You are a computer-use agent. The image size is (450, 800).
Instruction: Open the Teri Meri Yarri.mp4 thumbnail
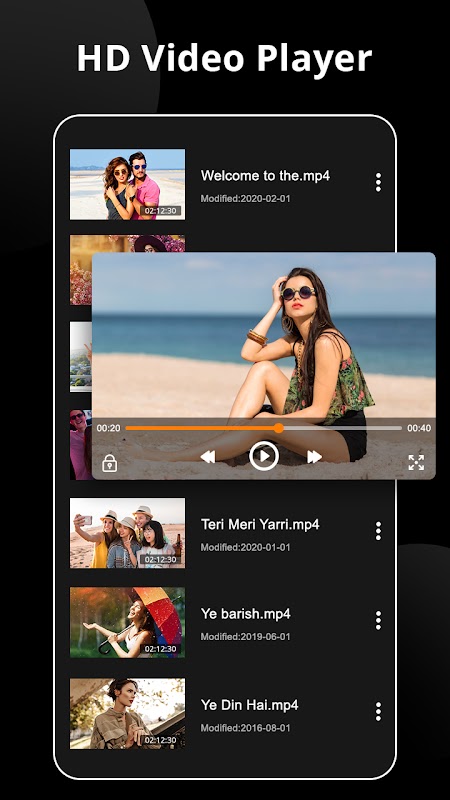128,533
